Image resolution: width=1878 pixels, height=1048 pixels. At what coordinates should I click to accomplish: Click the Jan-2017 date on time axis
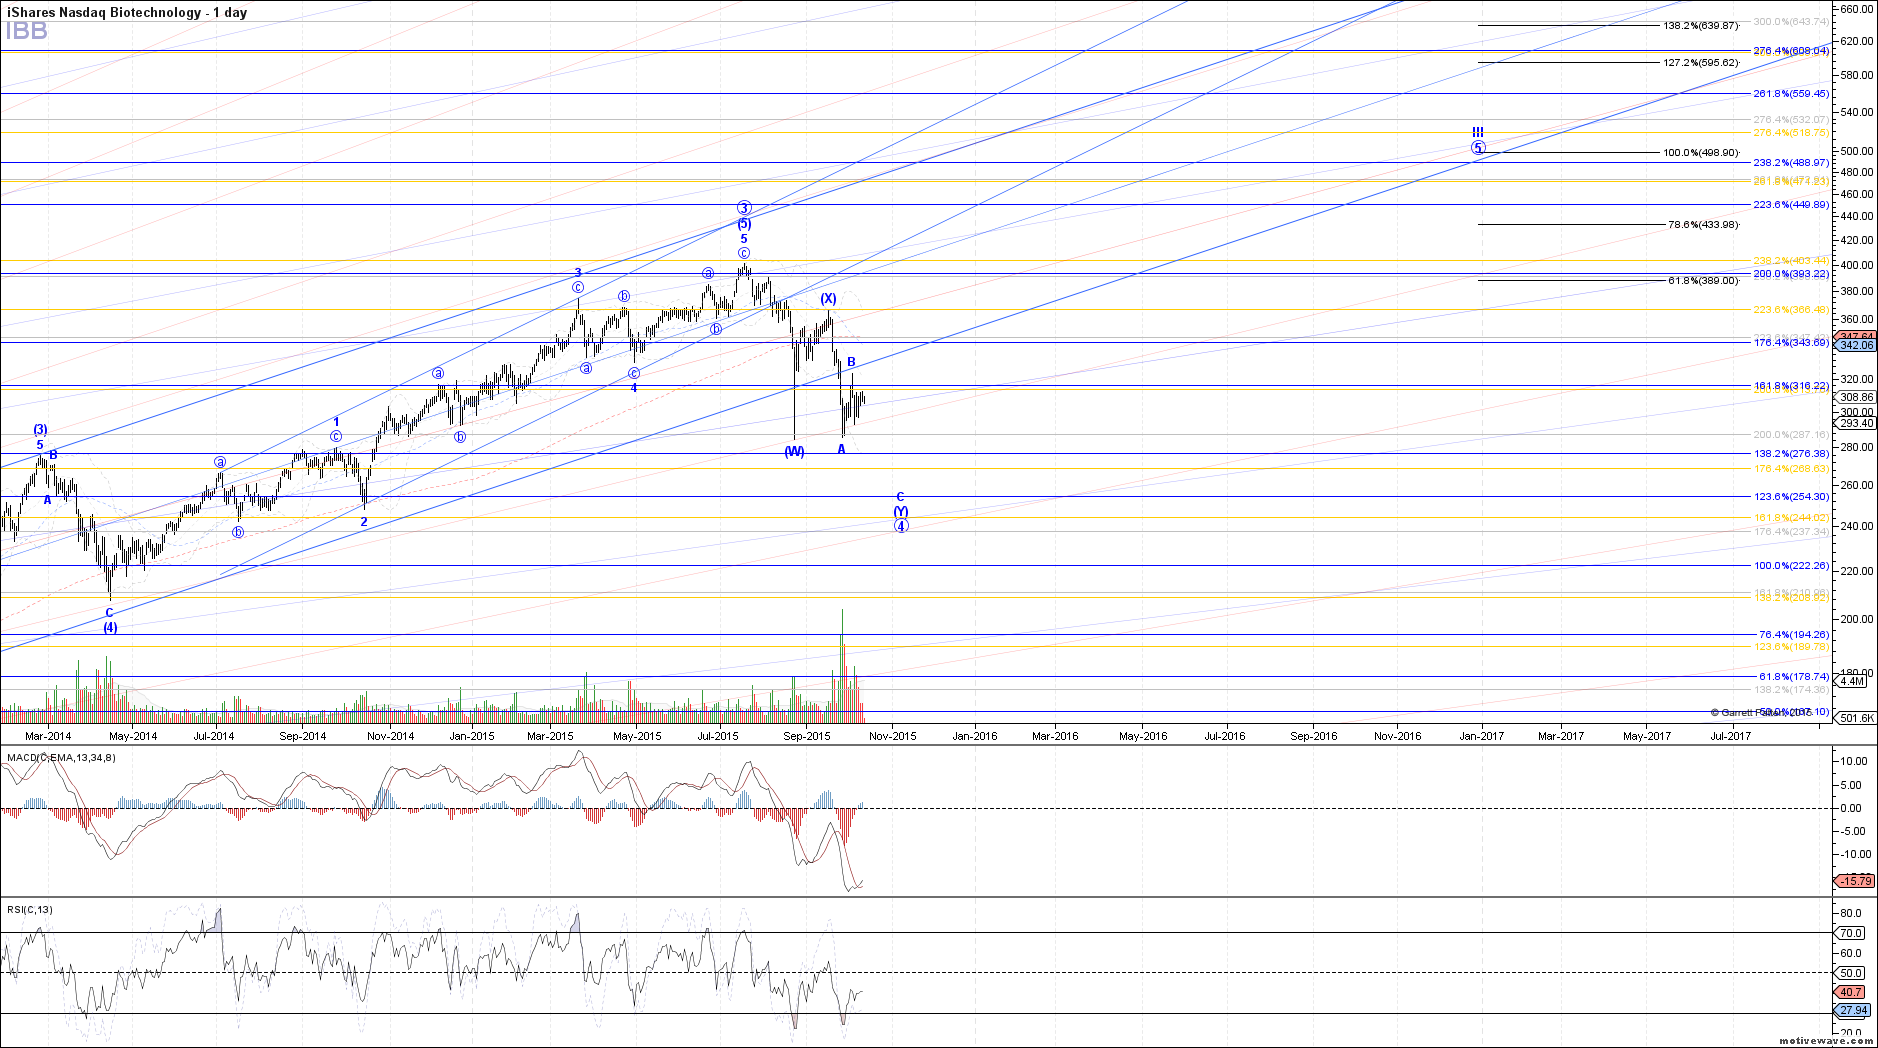tap(1481, 736)
